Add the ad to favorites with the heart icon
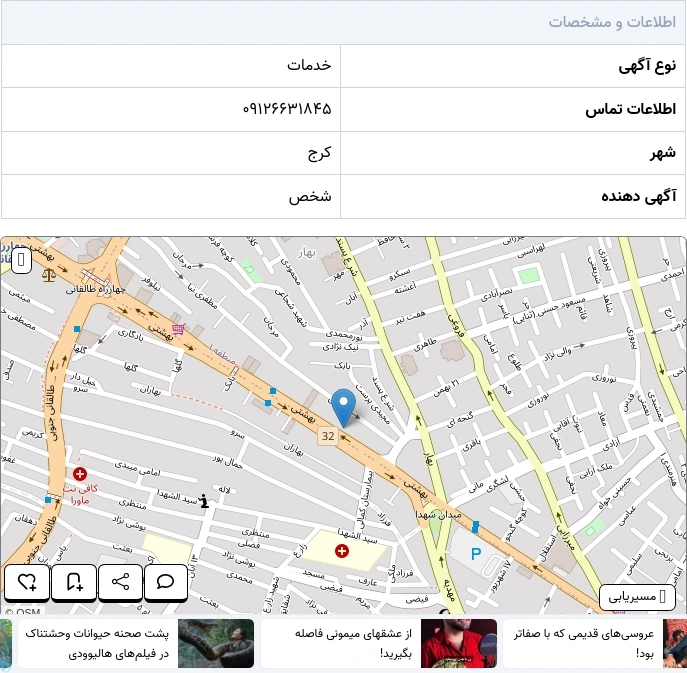 click(27, 582)
